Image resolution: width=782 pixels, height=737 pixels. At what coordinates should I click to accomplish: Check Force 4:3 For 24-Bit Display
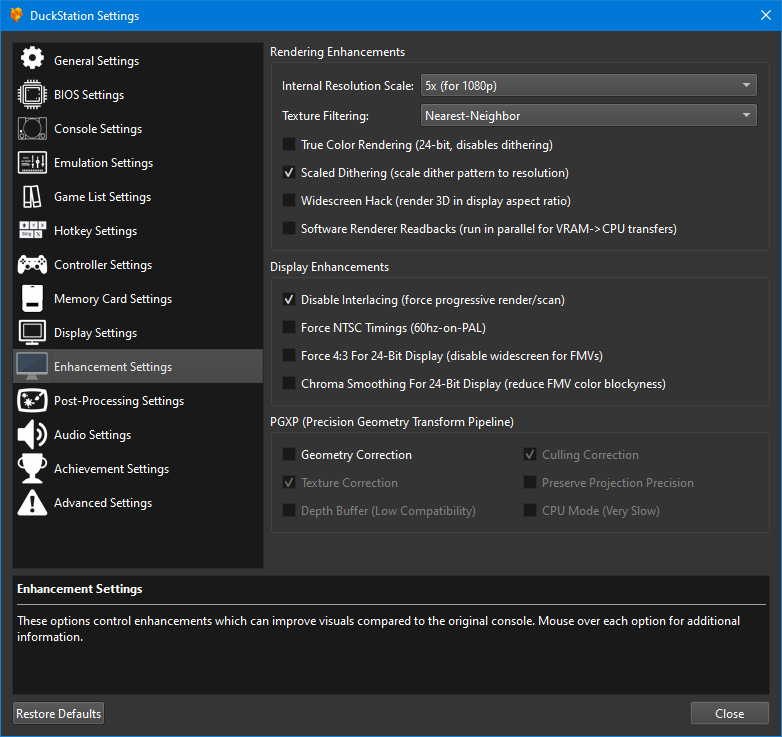coord(289,356)
